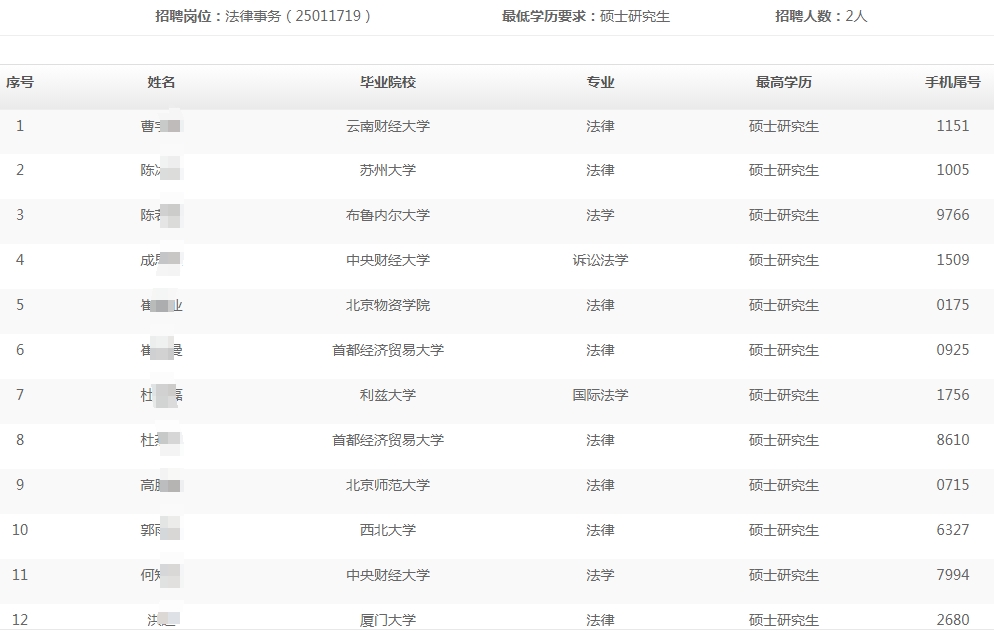994x631 pixels.
Task: Click the 最低学历要求 硕士研究生 label
Action: click(585, 16)
